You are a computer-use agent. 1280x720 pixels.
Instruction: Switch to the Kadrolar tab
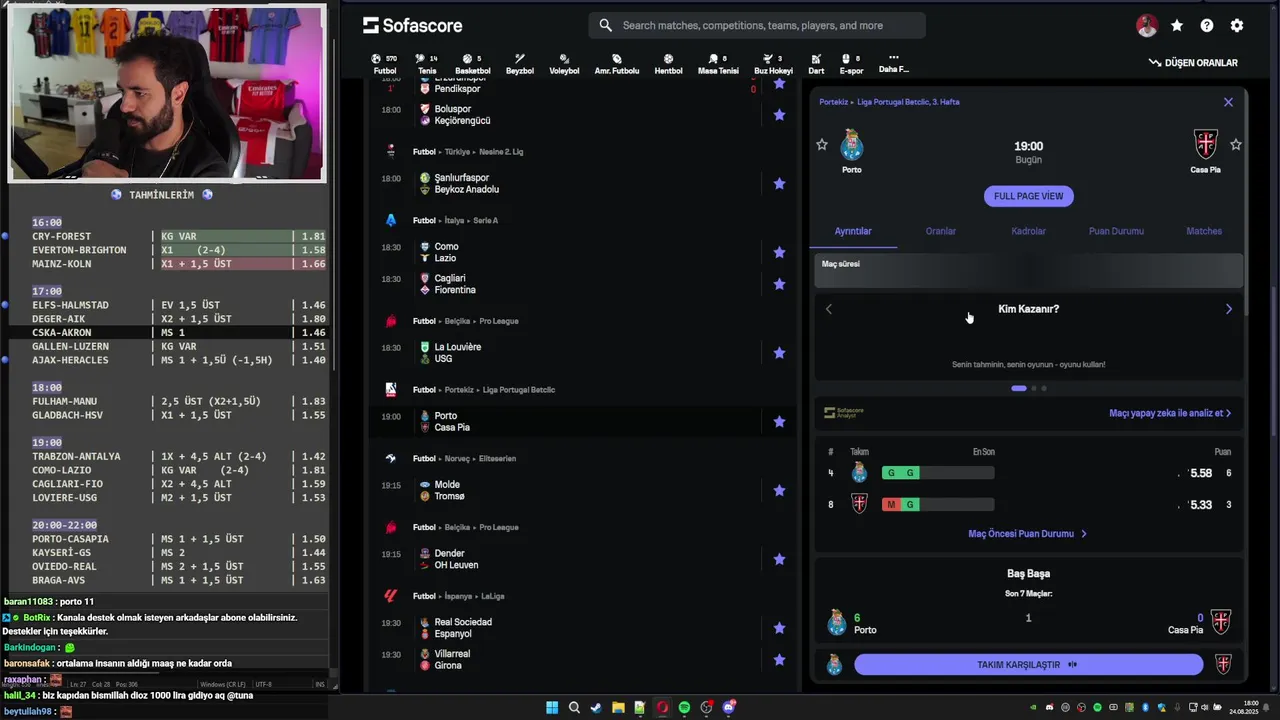1028,231
